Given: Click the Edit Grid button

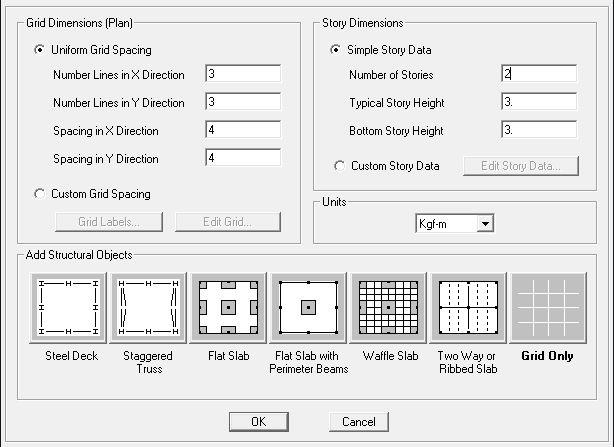Looking at the screenshot, I should tap(228, 222).
